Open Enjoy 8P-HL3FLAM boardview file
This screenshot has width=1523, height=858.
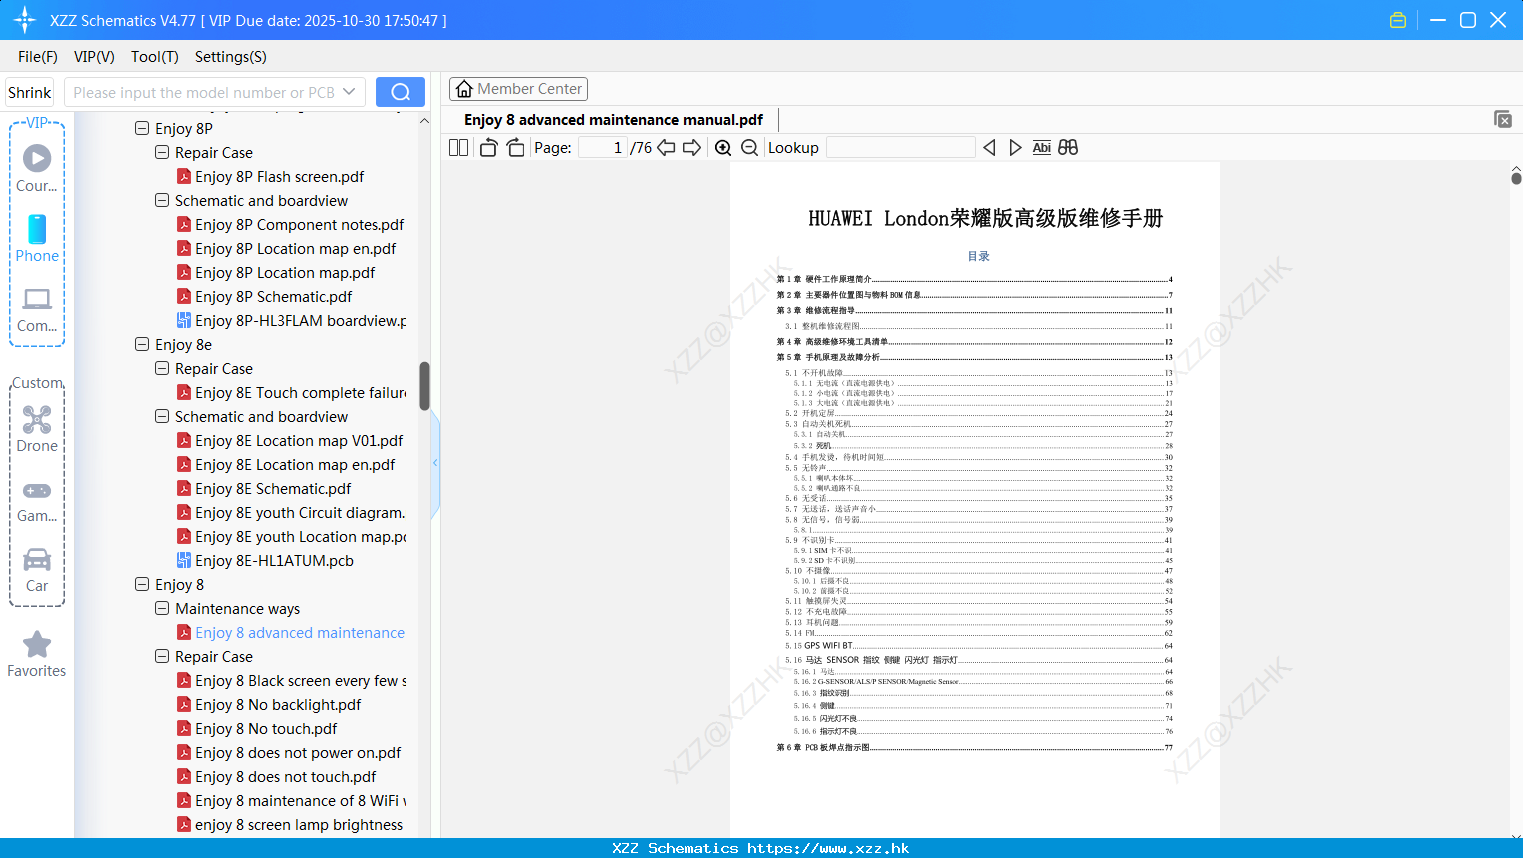[x=291, y=321]
